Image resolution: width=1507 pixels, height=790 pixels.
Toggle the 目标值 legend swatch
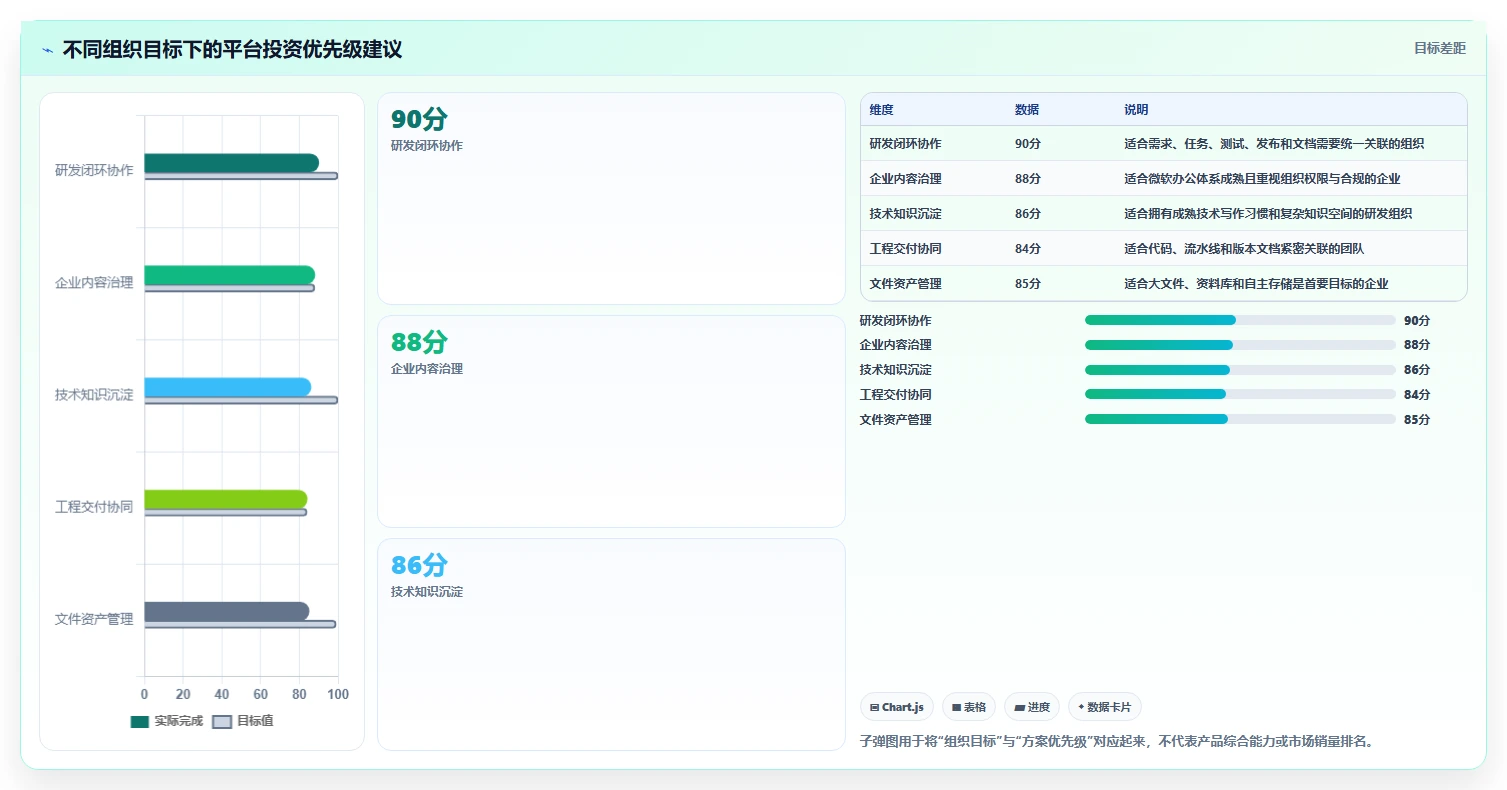pyautogui.click(x=222, y=721)
